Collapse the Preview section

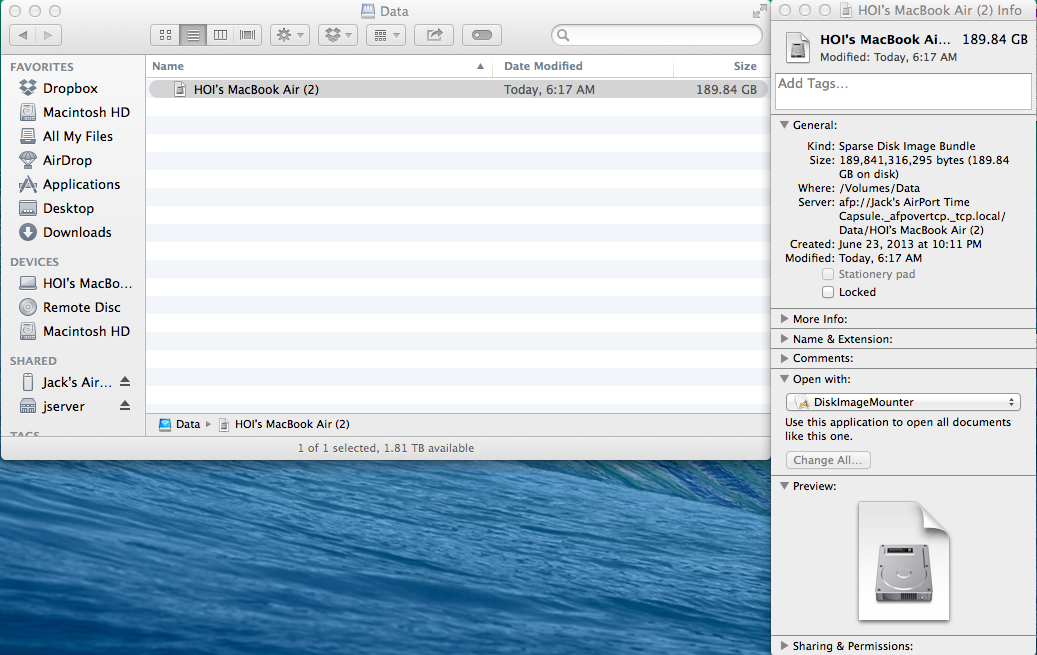pyautogui.click(x=784, y=486)
